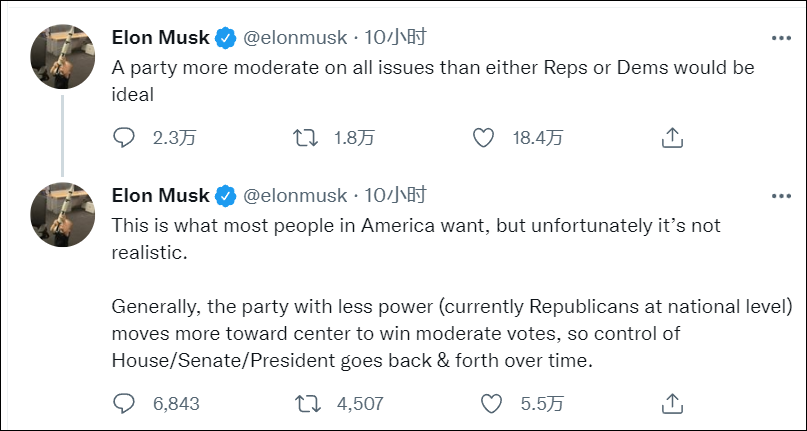
Task: Open Elon Musk profile from second tweet name
Action: pos(161,195)
